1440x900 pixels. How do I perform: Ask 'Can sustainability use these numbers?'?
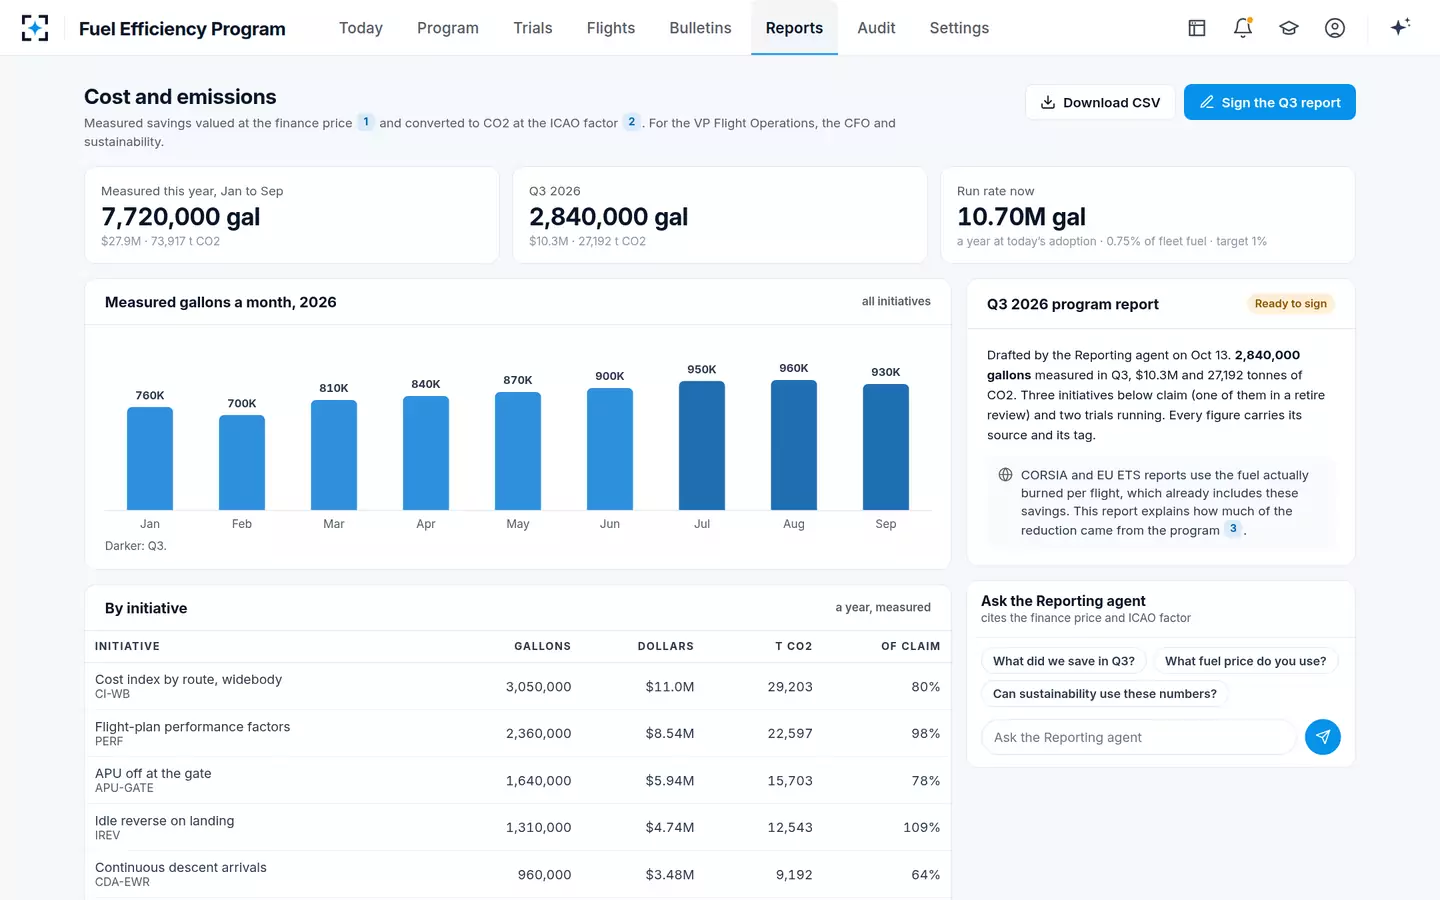(x=1105, y=693)
